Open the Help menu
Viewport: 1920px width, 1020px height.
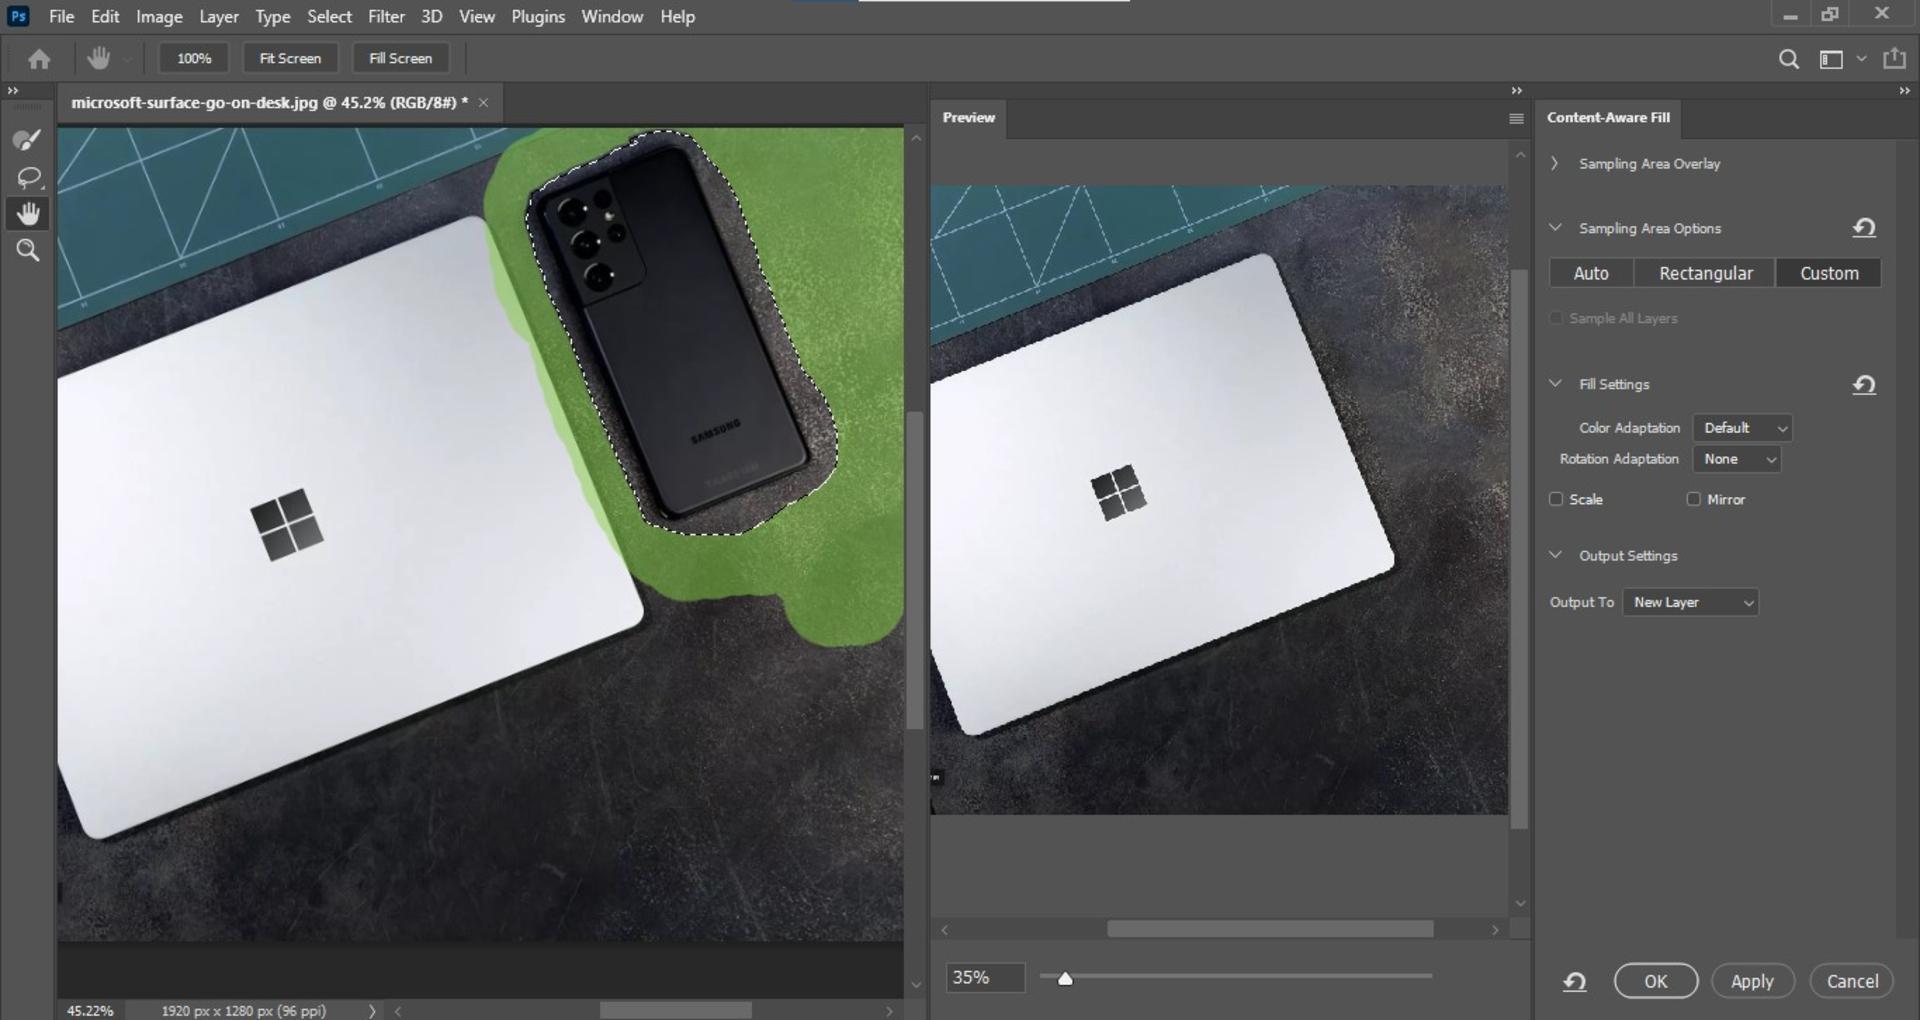[677, 16]
